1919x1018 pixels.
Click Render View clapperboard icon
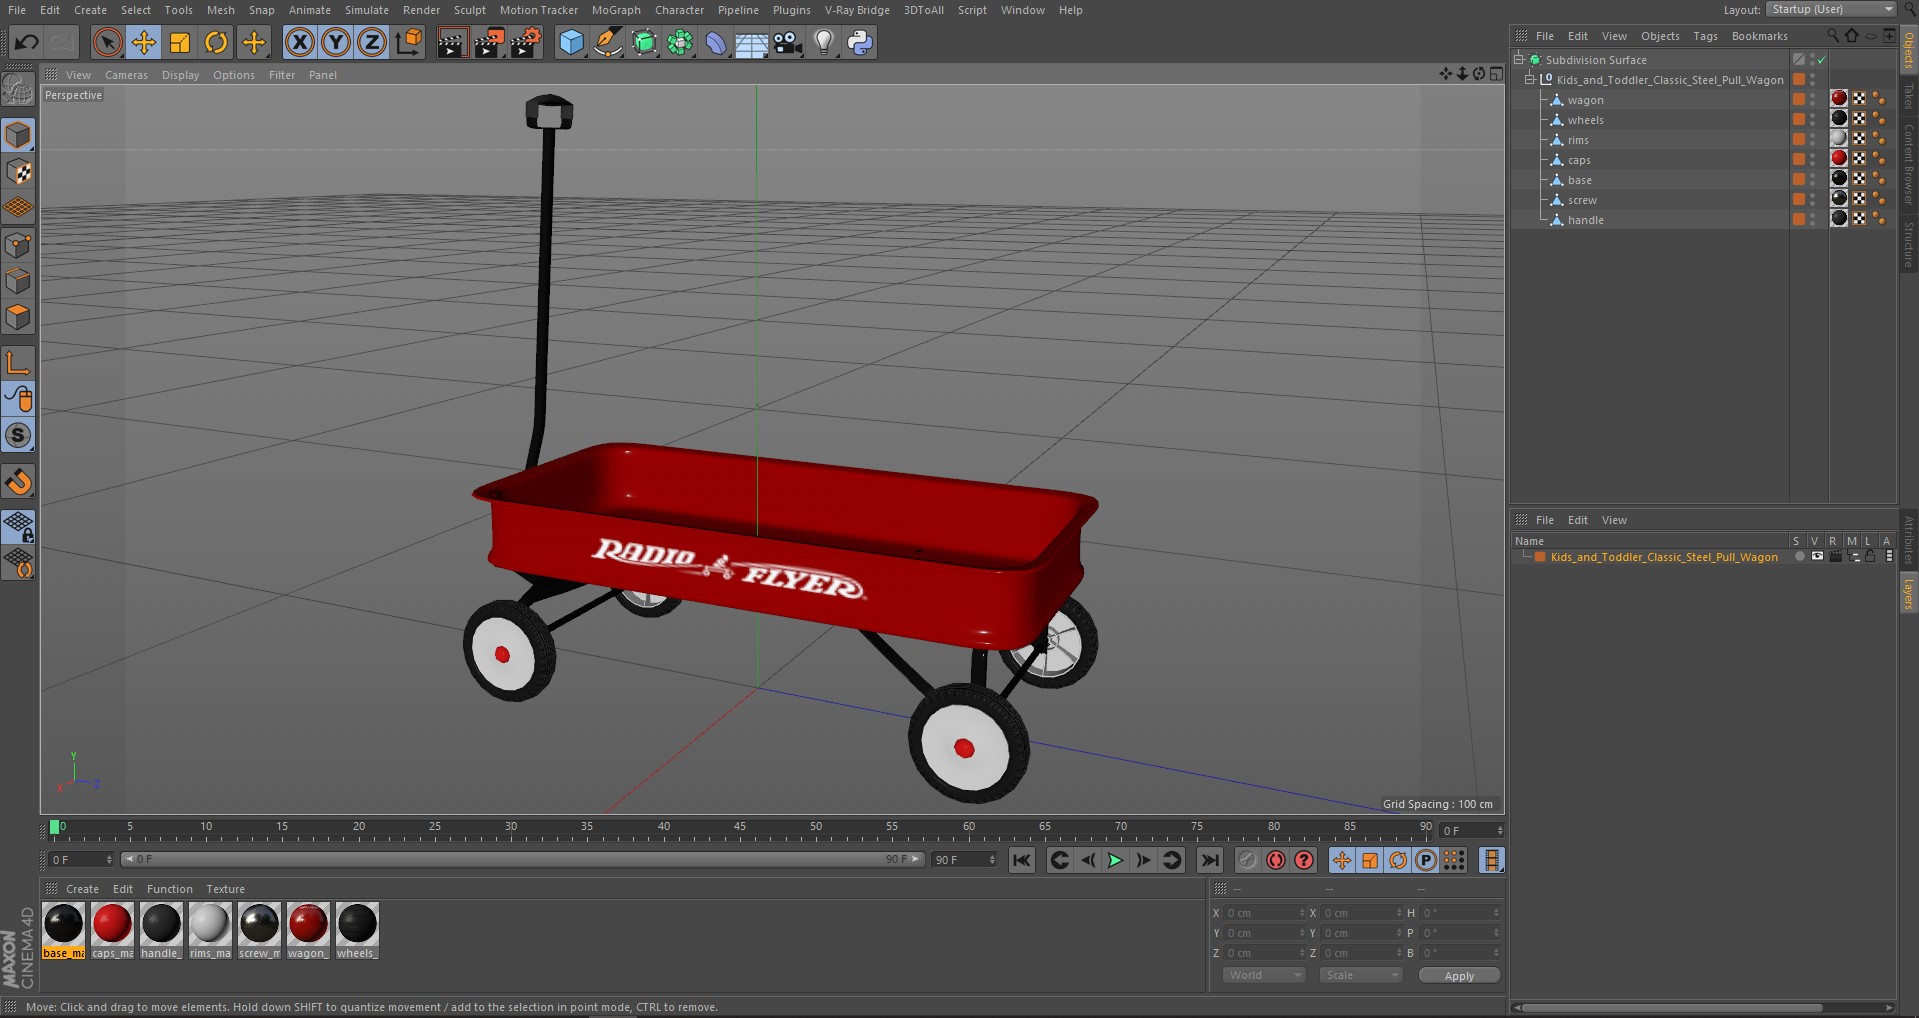(452, 42)
